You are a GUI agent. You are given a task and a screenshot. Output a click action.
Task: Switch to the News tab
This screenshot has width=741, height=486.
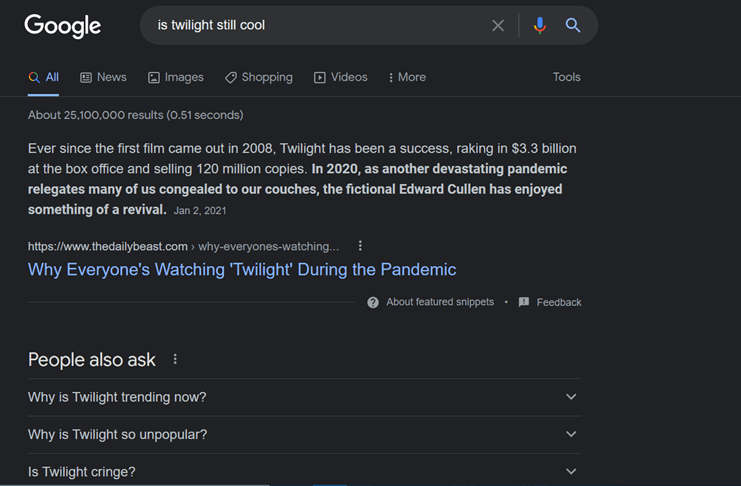pos(103,77)
